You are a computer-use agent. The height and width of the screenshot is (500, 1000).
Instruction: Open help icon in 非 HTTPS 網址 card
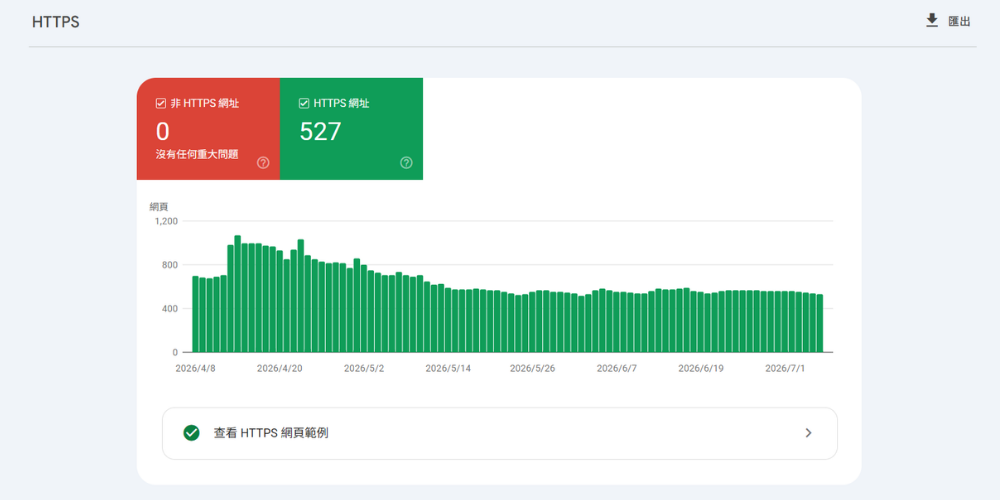263,163
